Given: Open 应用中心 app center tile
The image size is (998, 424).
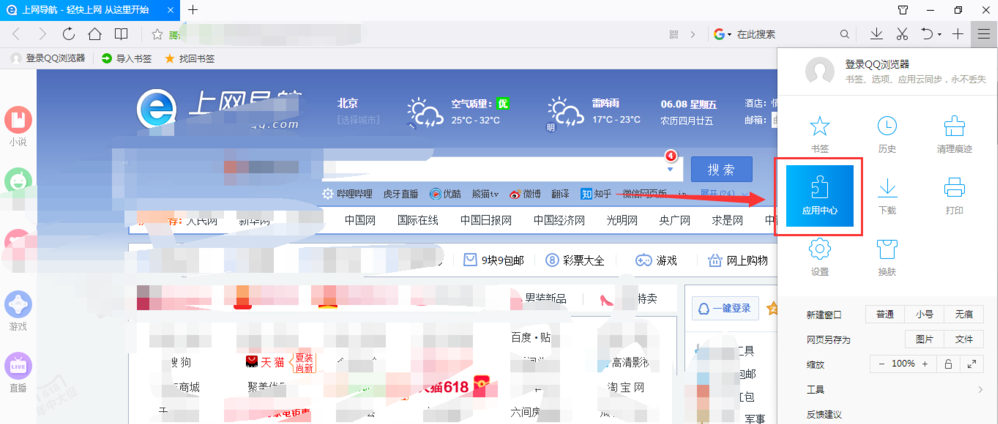Looking at the screenshot, I should [819, 195].
